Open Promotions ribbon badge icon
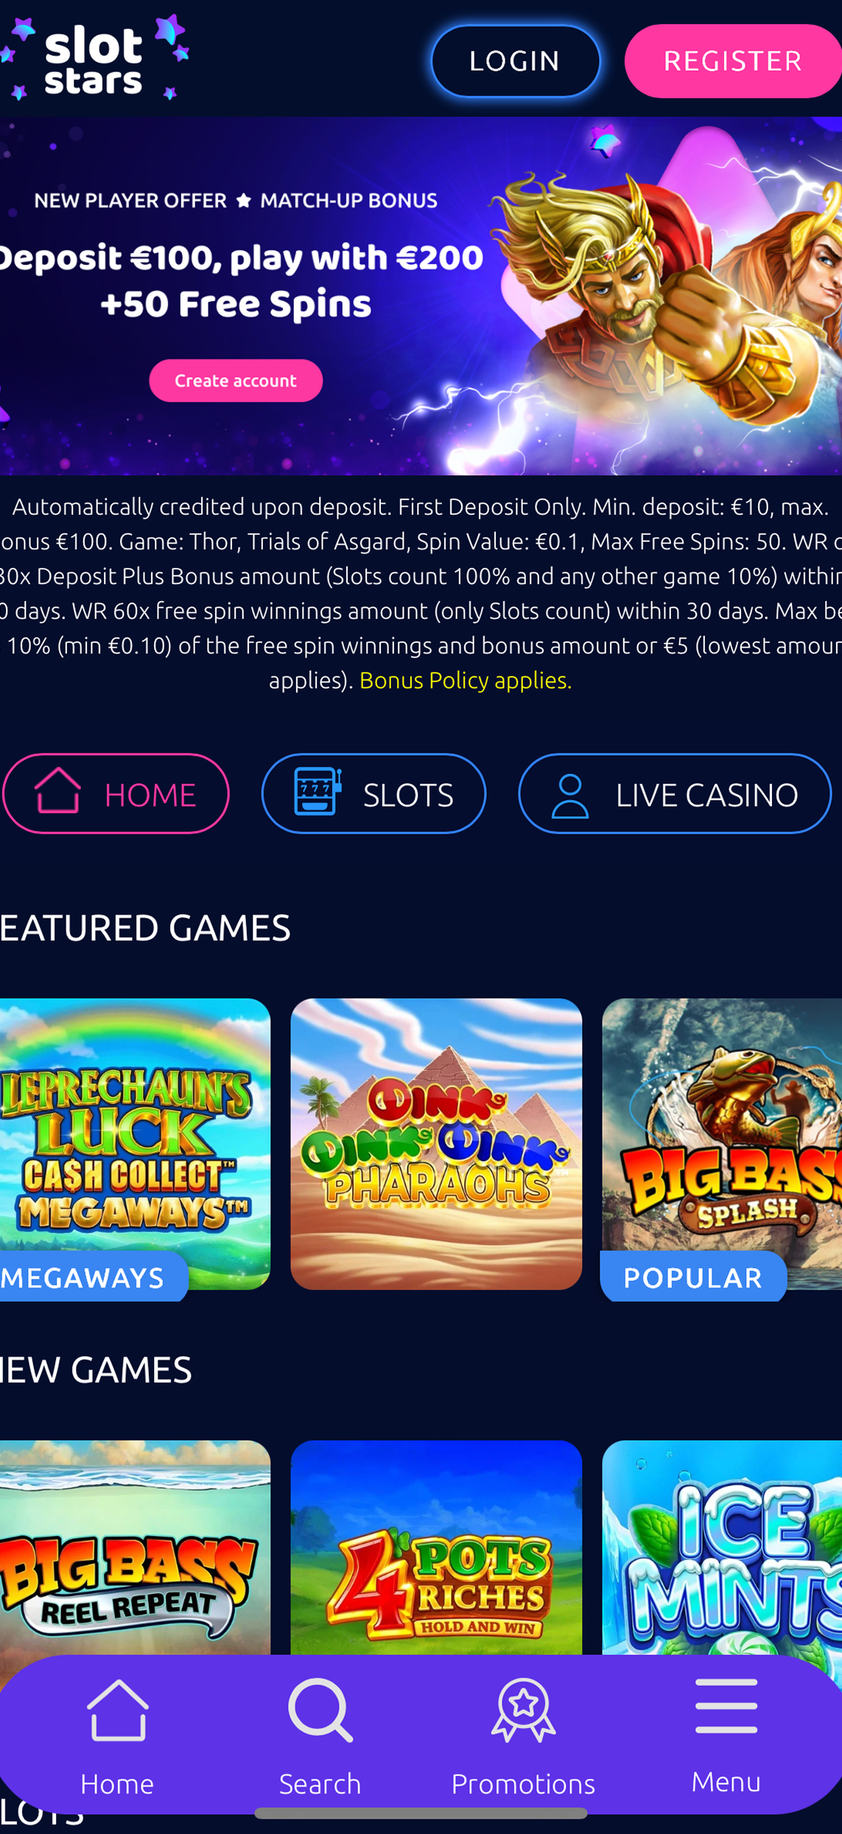 (x=523, y=1710)
